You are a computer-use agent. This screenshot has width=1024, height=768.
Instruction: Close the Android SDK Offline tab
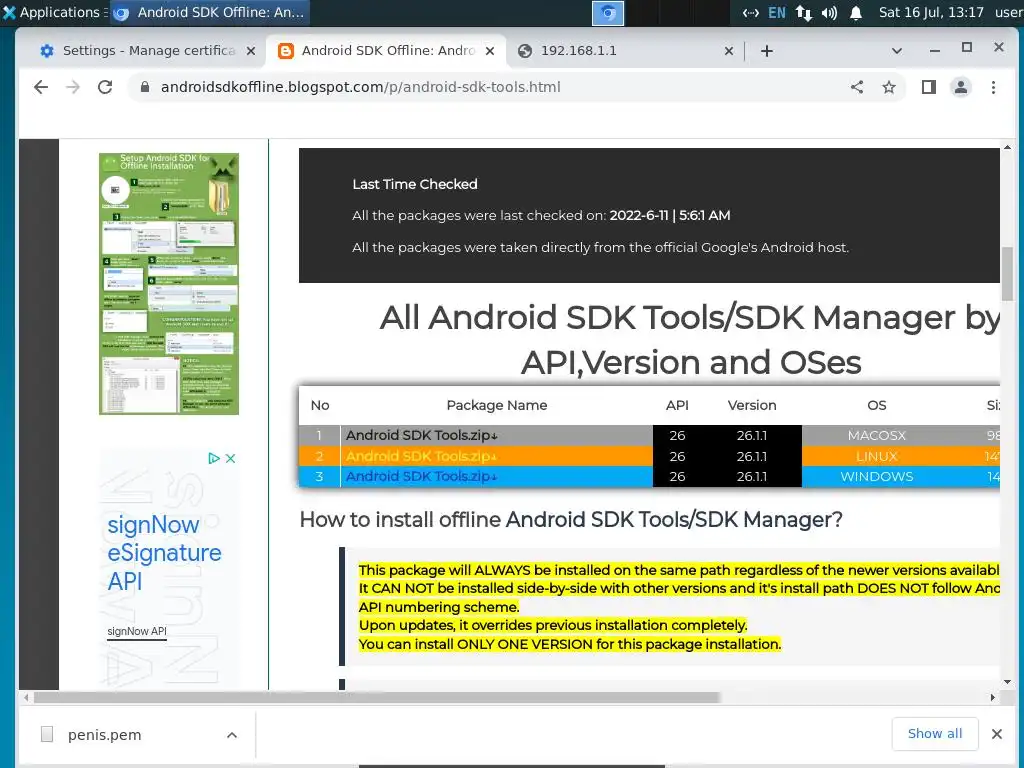pyautogui.click(x=490, y=51)
